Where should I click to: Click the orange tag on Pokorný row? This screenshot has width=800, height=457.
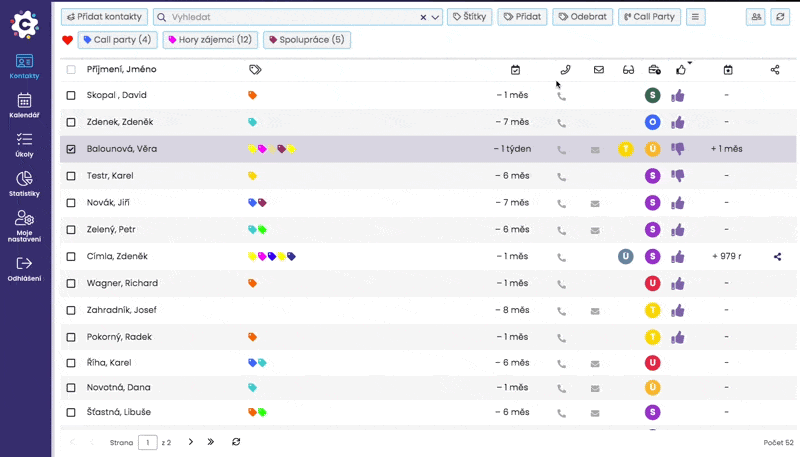(253, 338)
